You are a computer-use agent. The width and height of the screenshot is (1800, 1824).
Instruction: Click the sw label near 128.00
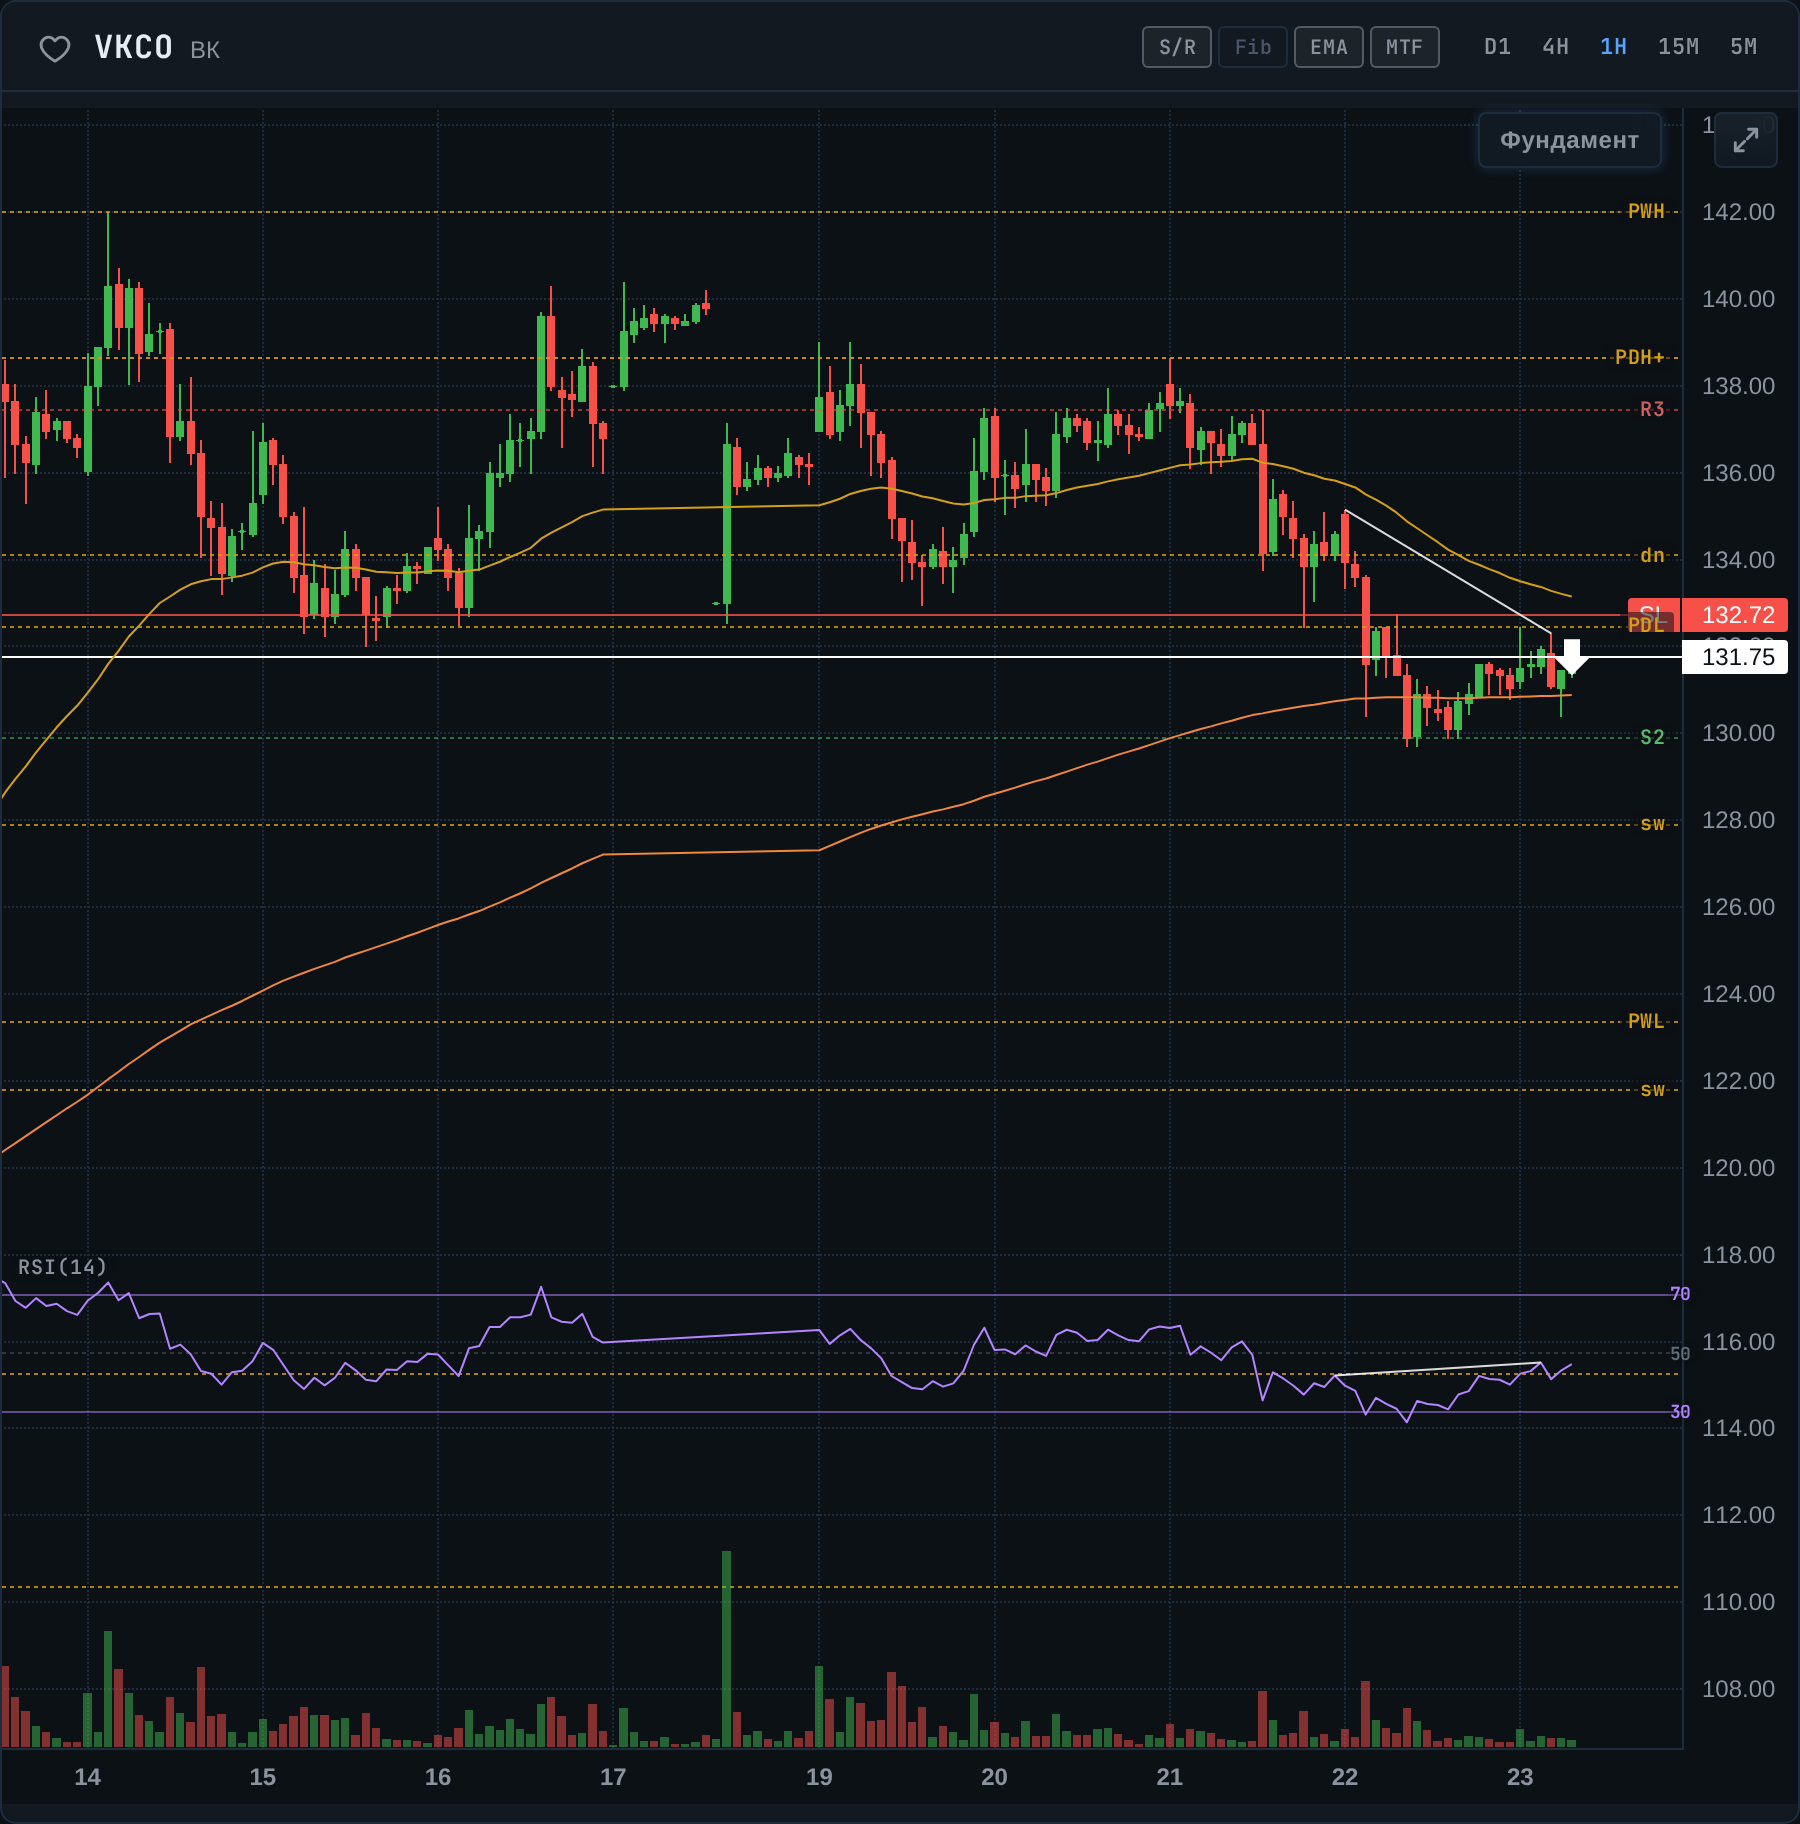coord(1652,824)
